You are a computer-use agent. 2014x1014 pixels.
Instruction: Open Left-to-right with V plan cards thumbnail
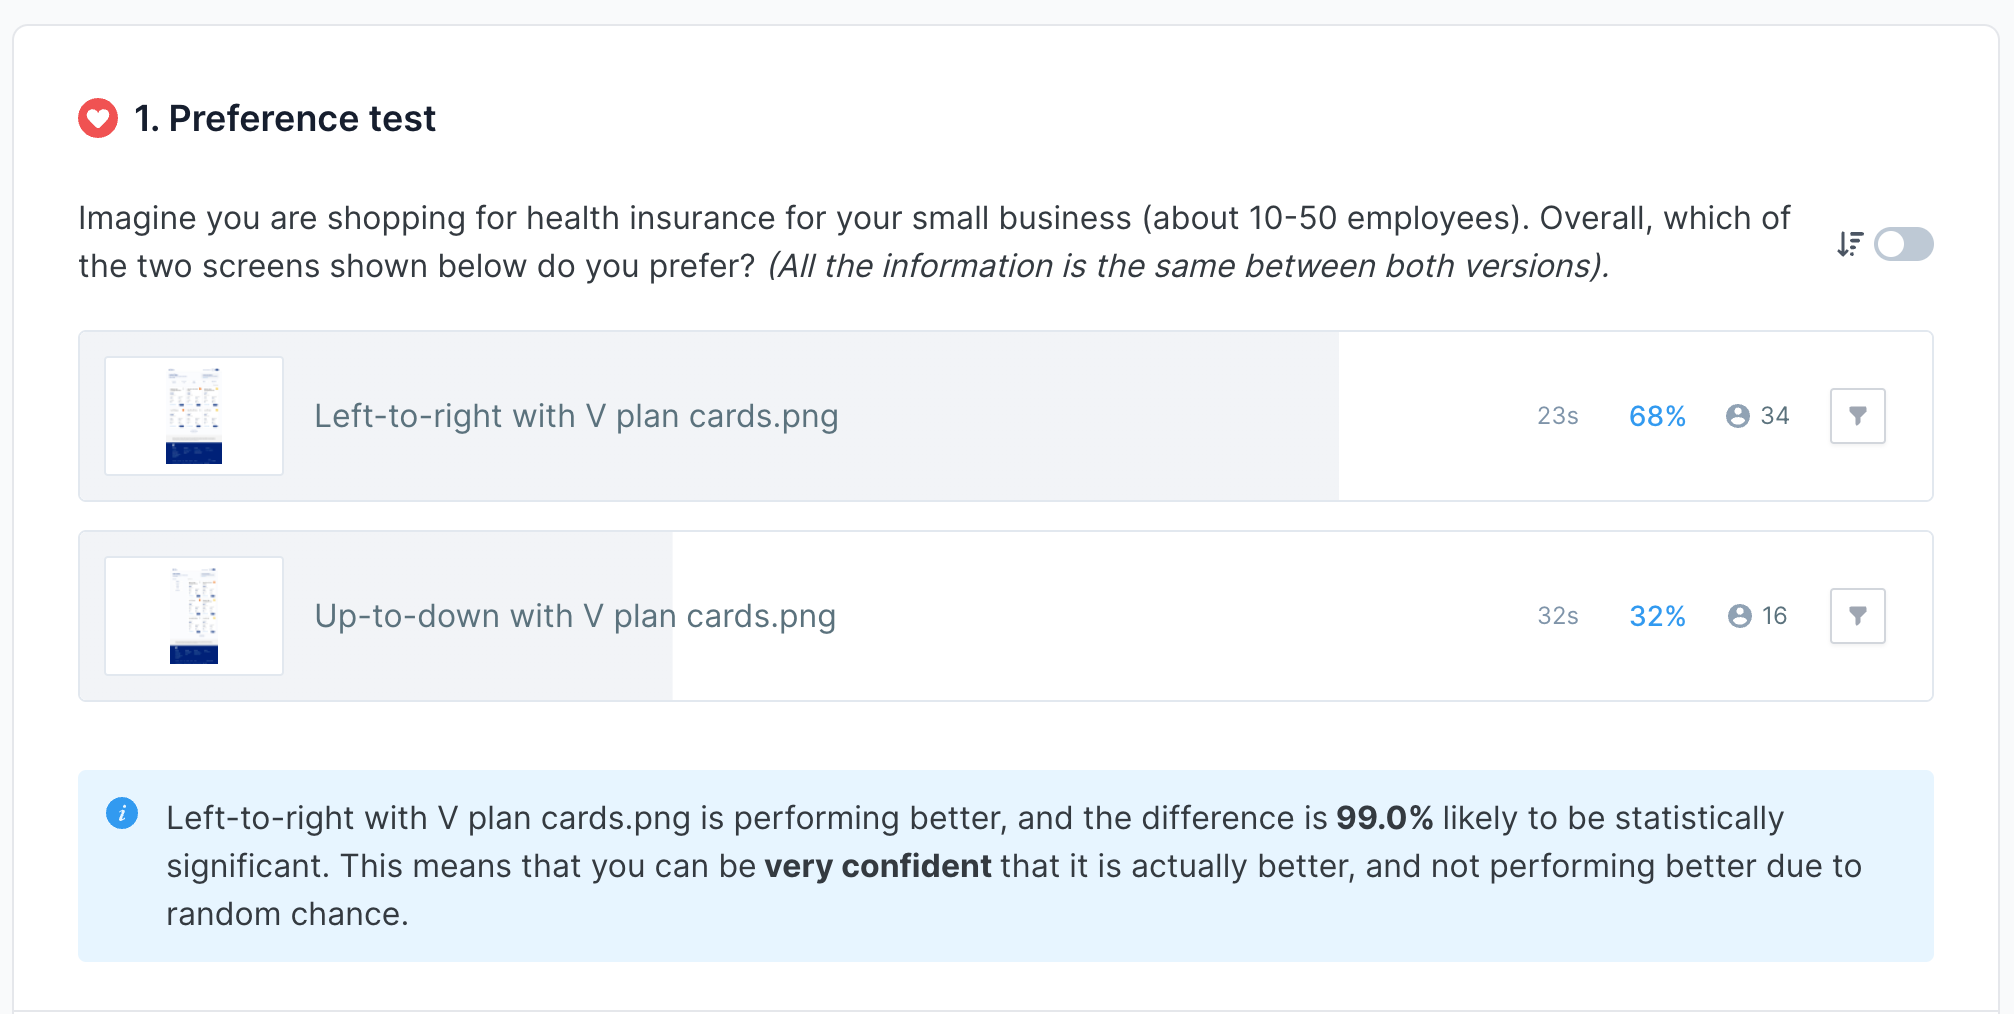pos(194,416)
